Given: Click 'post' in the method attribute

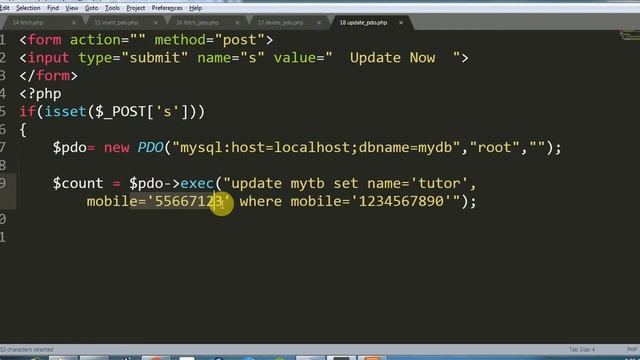Looking at the screenshot, I should (x=240, y=40).
